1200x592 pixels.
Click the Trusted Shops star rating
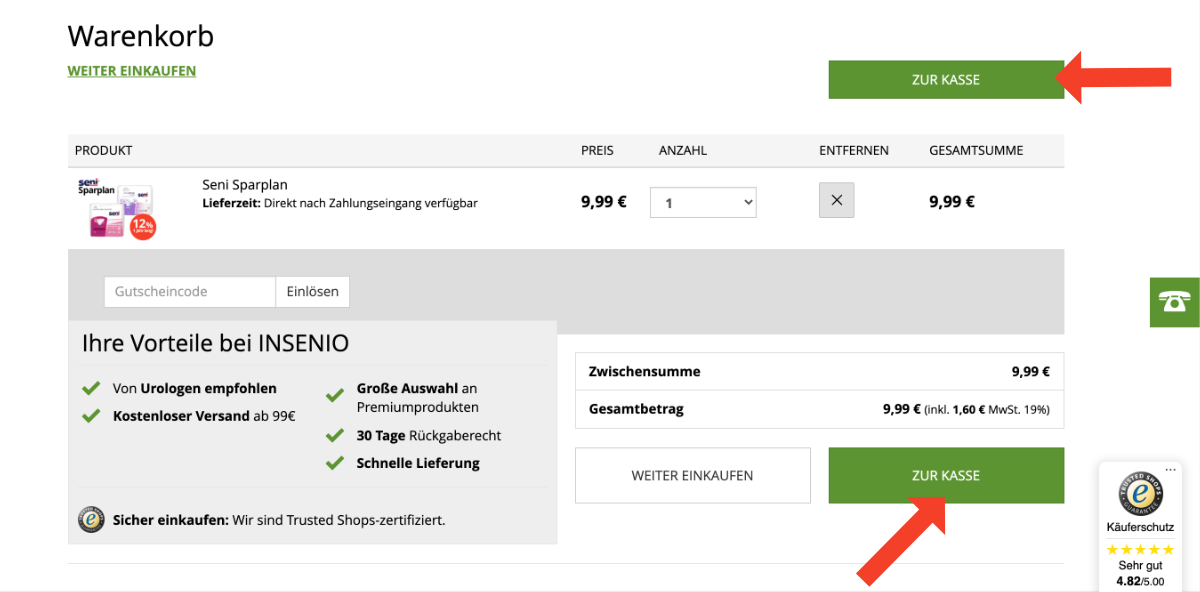click(1140, 549)
